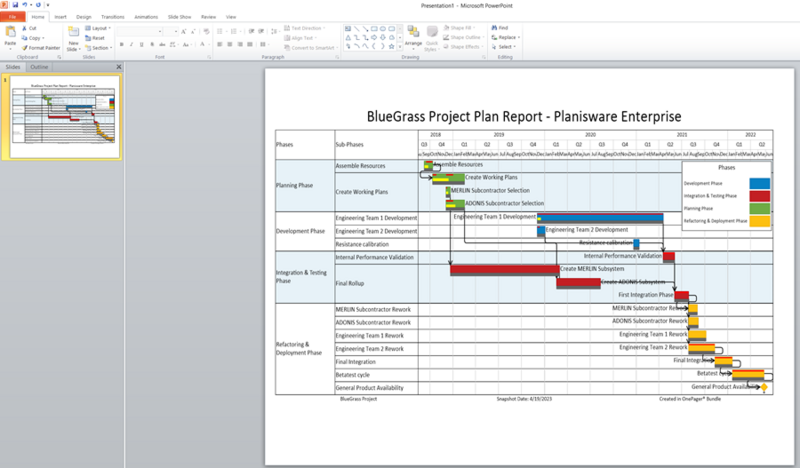Open the File tab
The height and width of the screenshot is (468, 800).
(12, 17)
